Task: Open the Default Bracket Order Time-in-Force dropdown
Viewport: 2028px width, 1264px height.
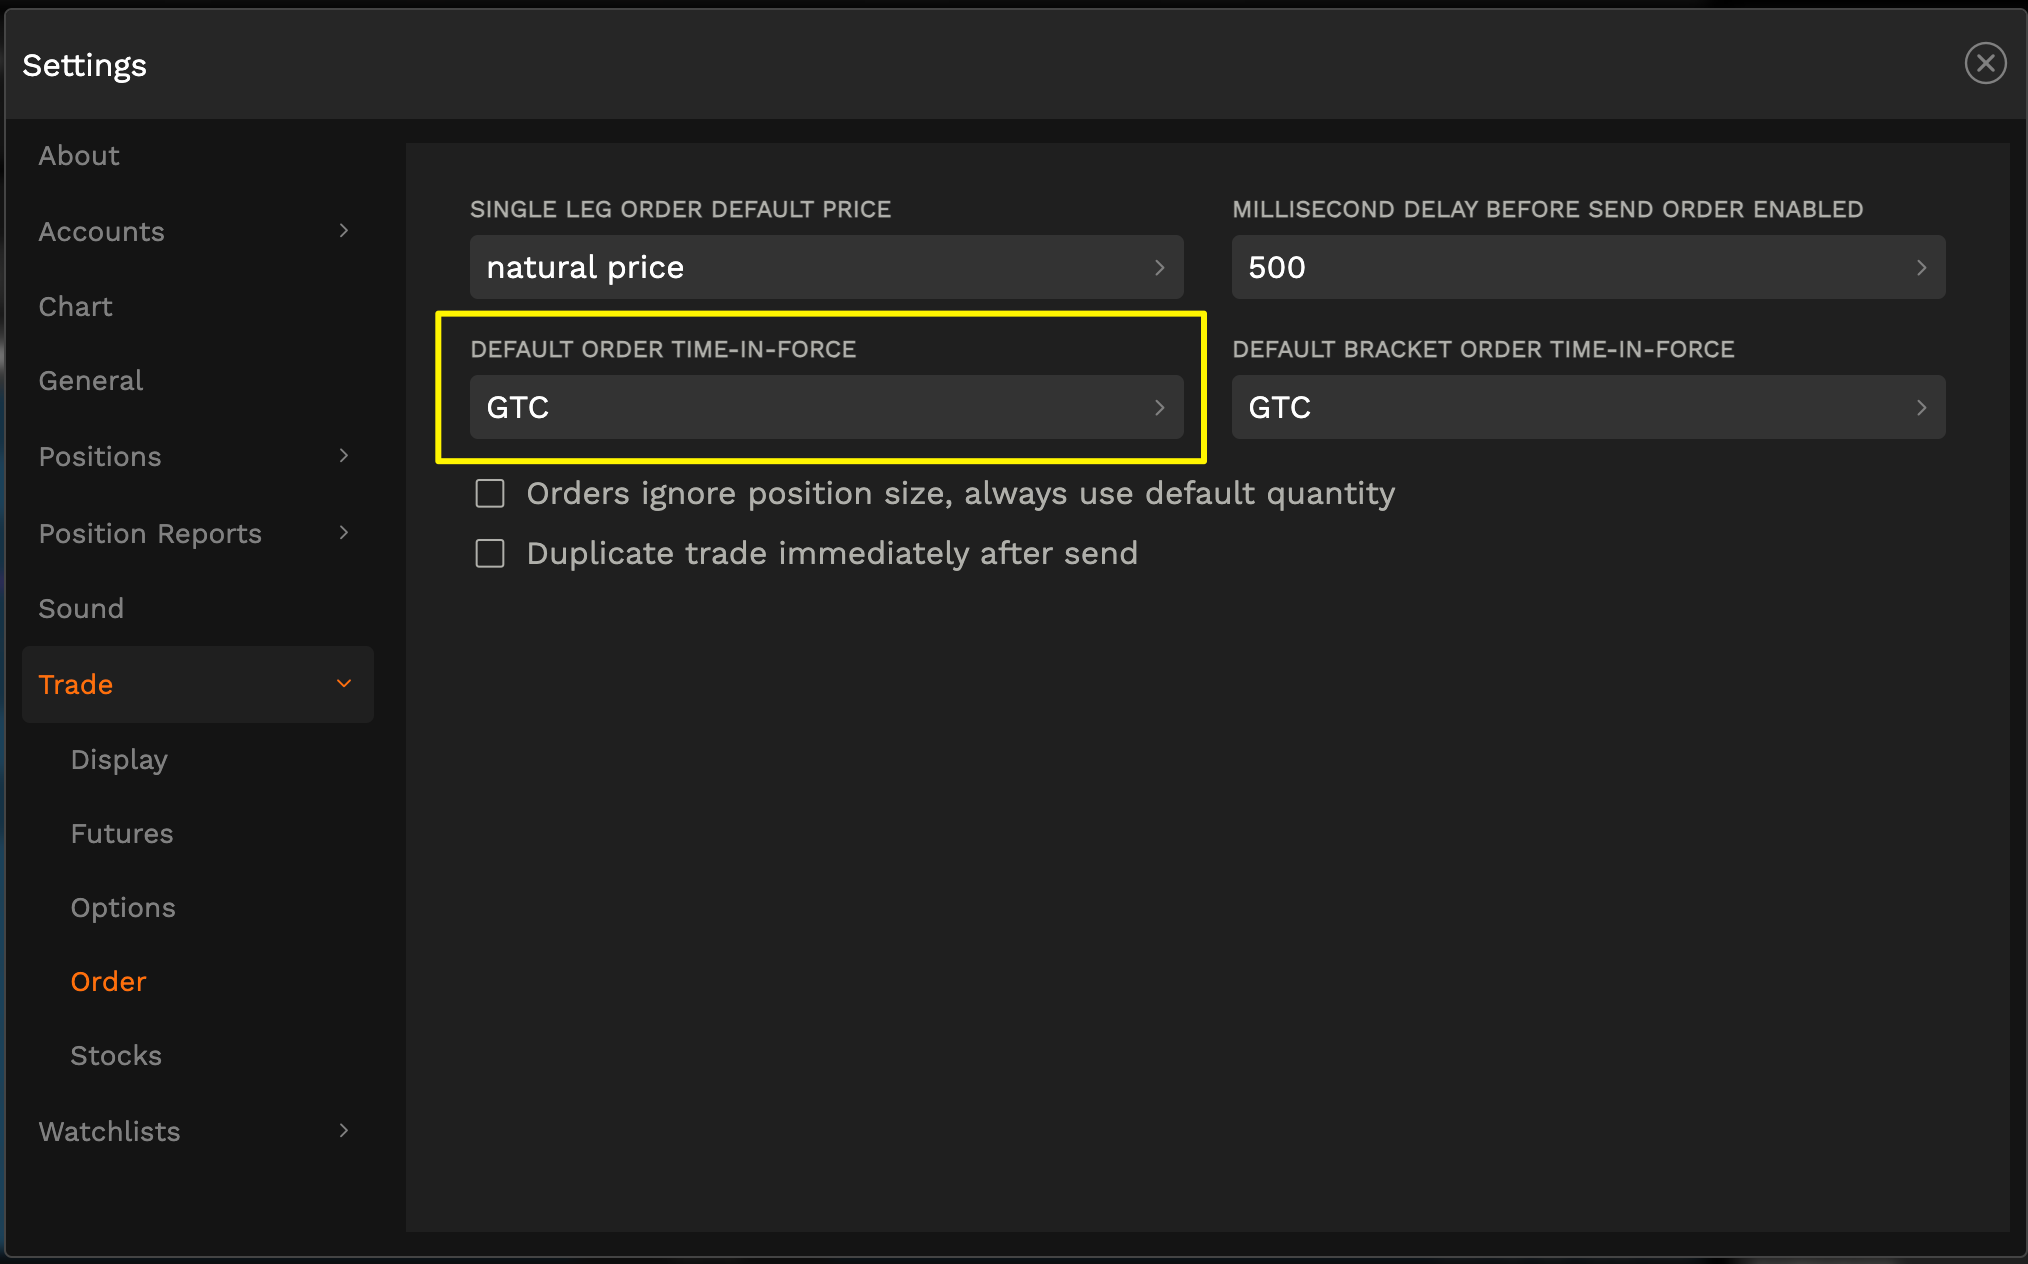Action: [x=1588, y=407]
